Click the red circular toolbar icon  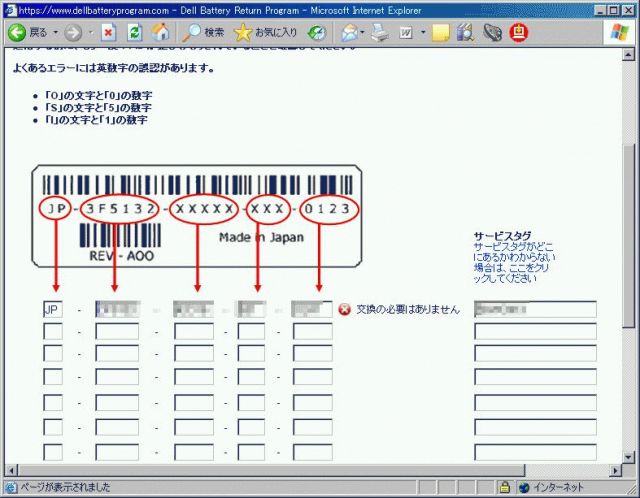coord(519,32)
